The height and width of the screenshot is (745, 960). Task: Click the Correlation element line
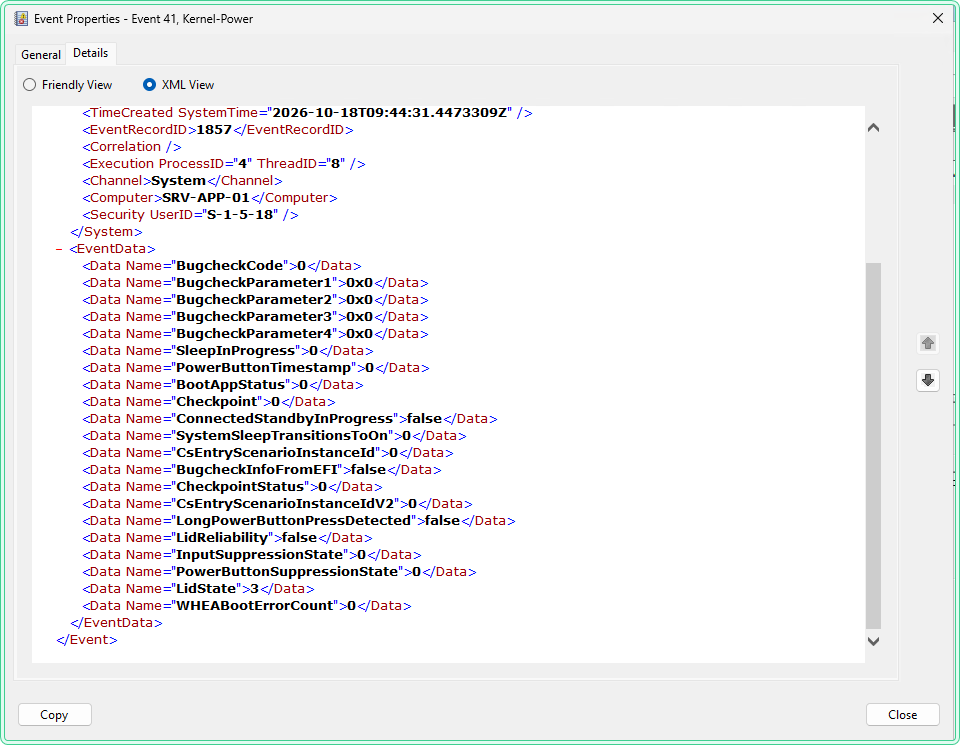(x=132, y=147)
